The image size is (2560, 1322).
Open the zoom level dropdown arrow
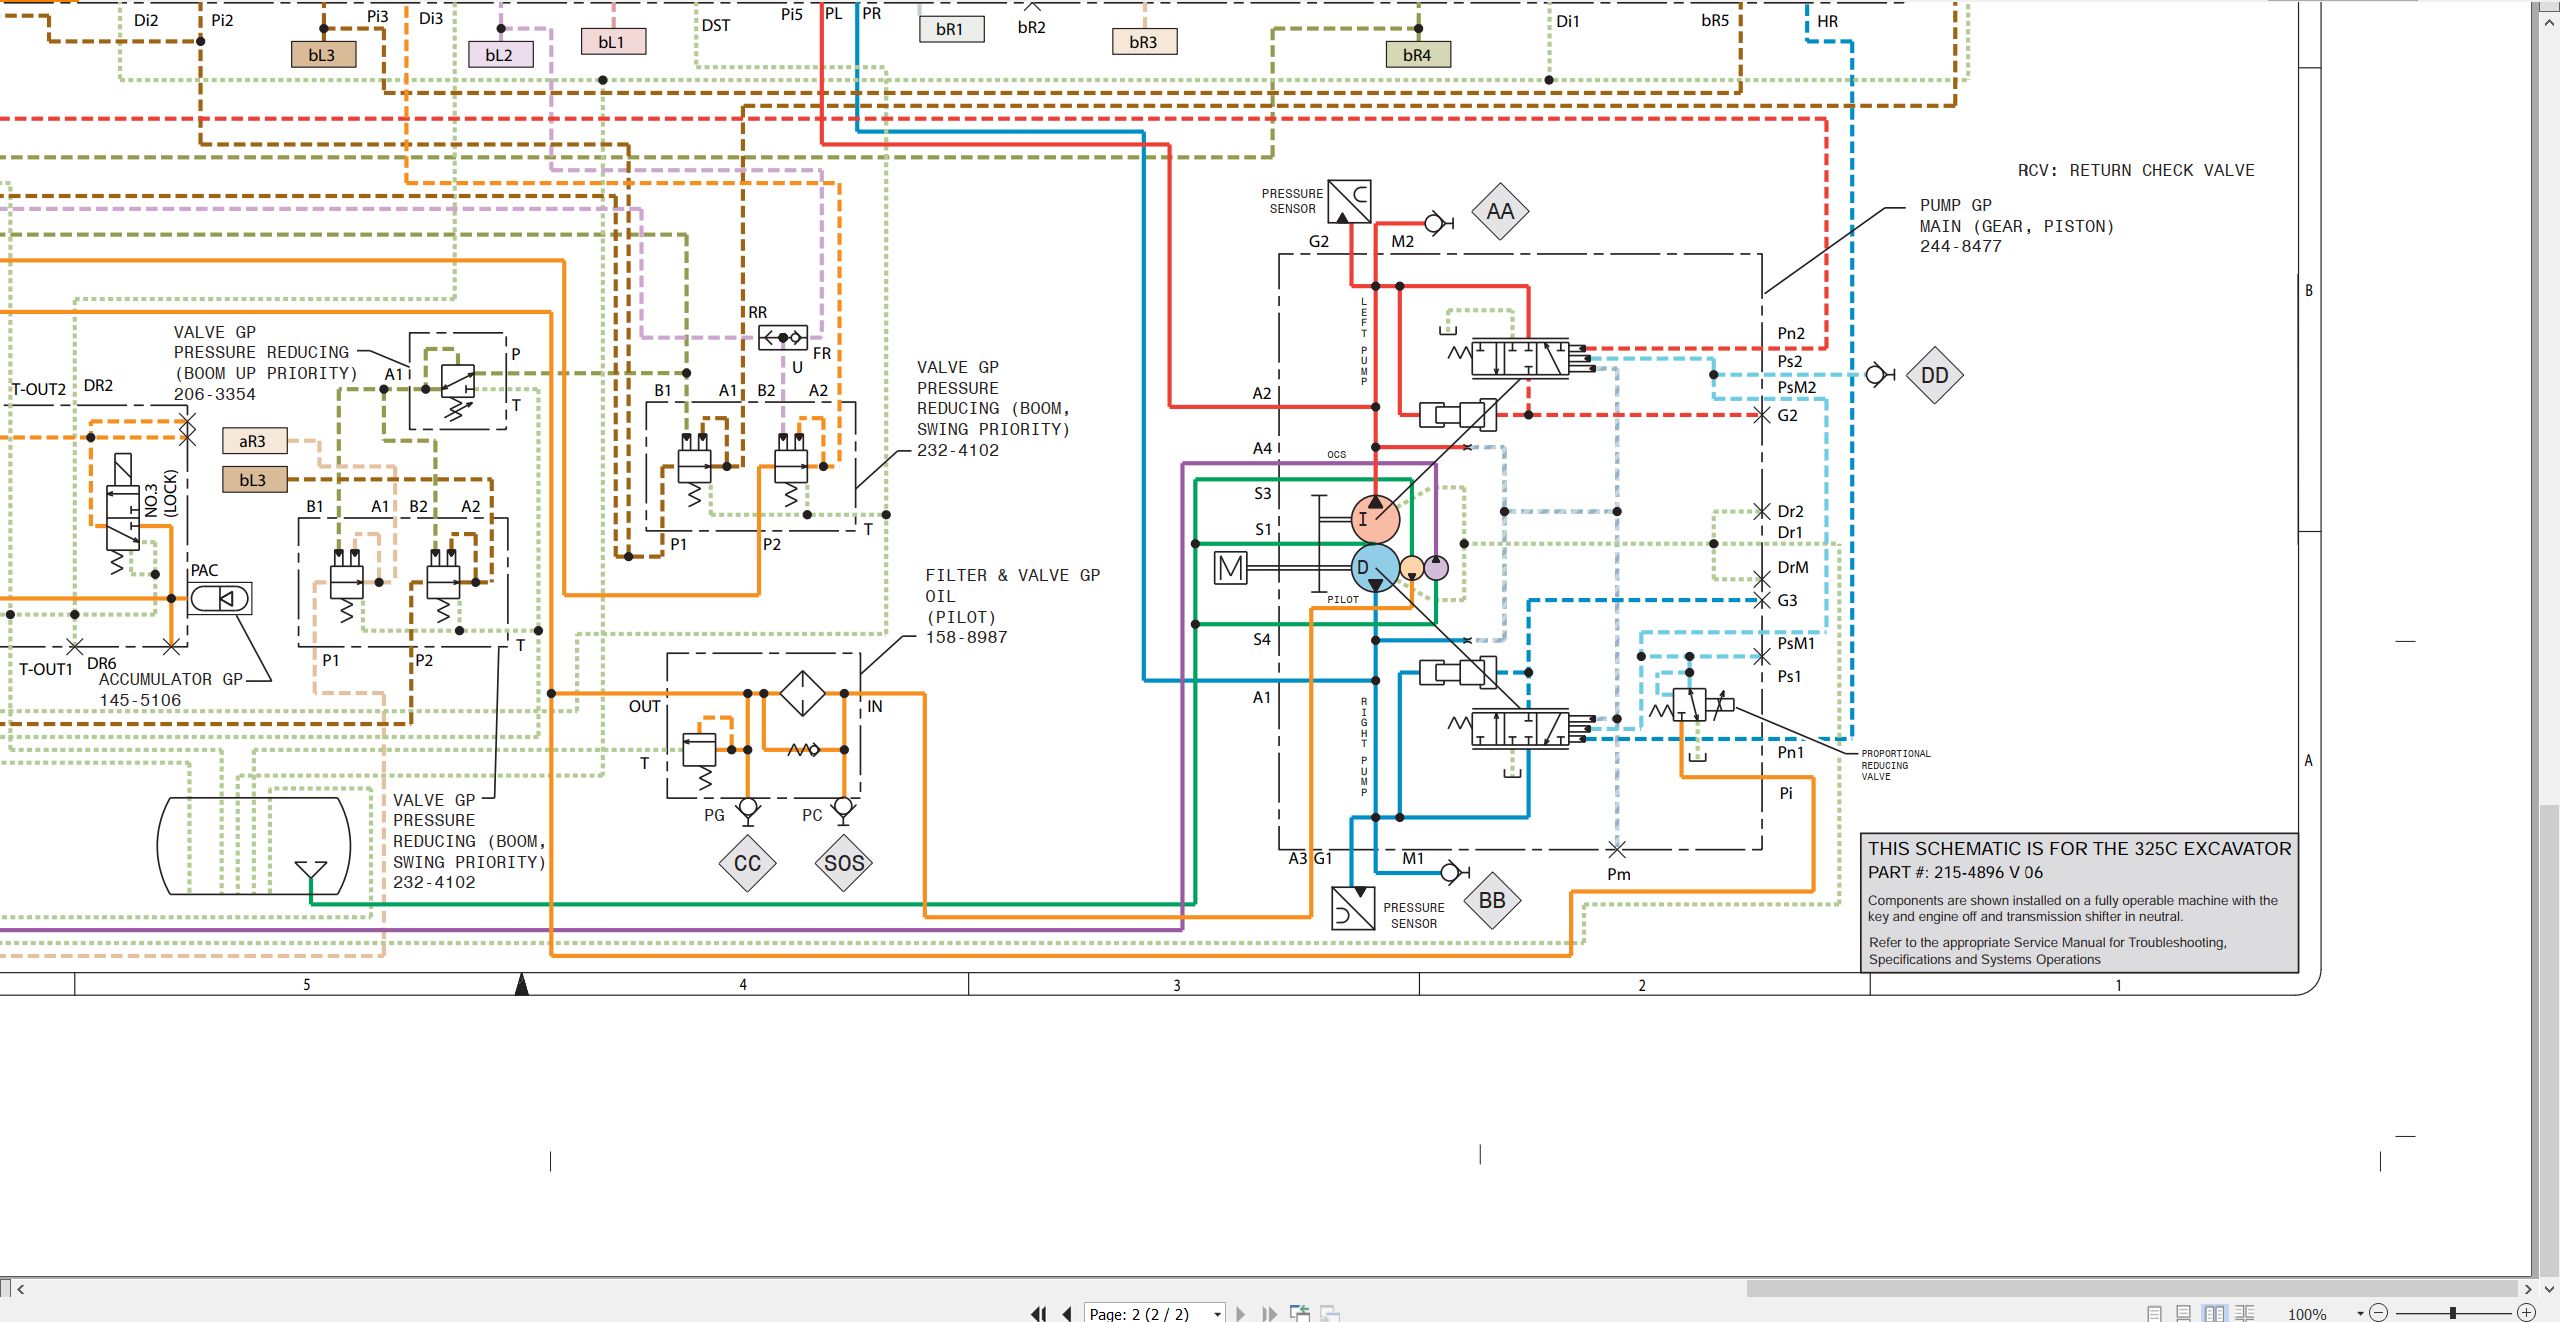tap(2360, 1314)
